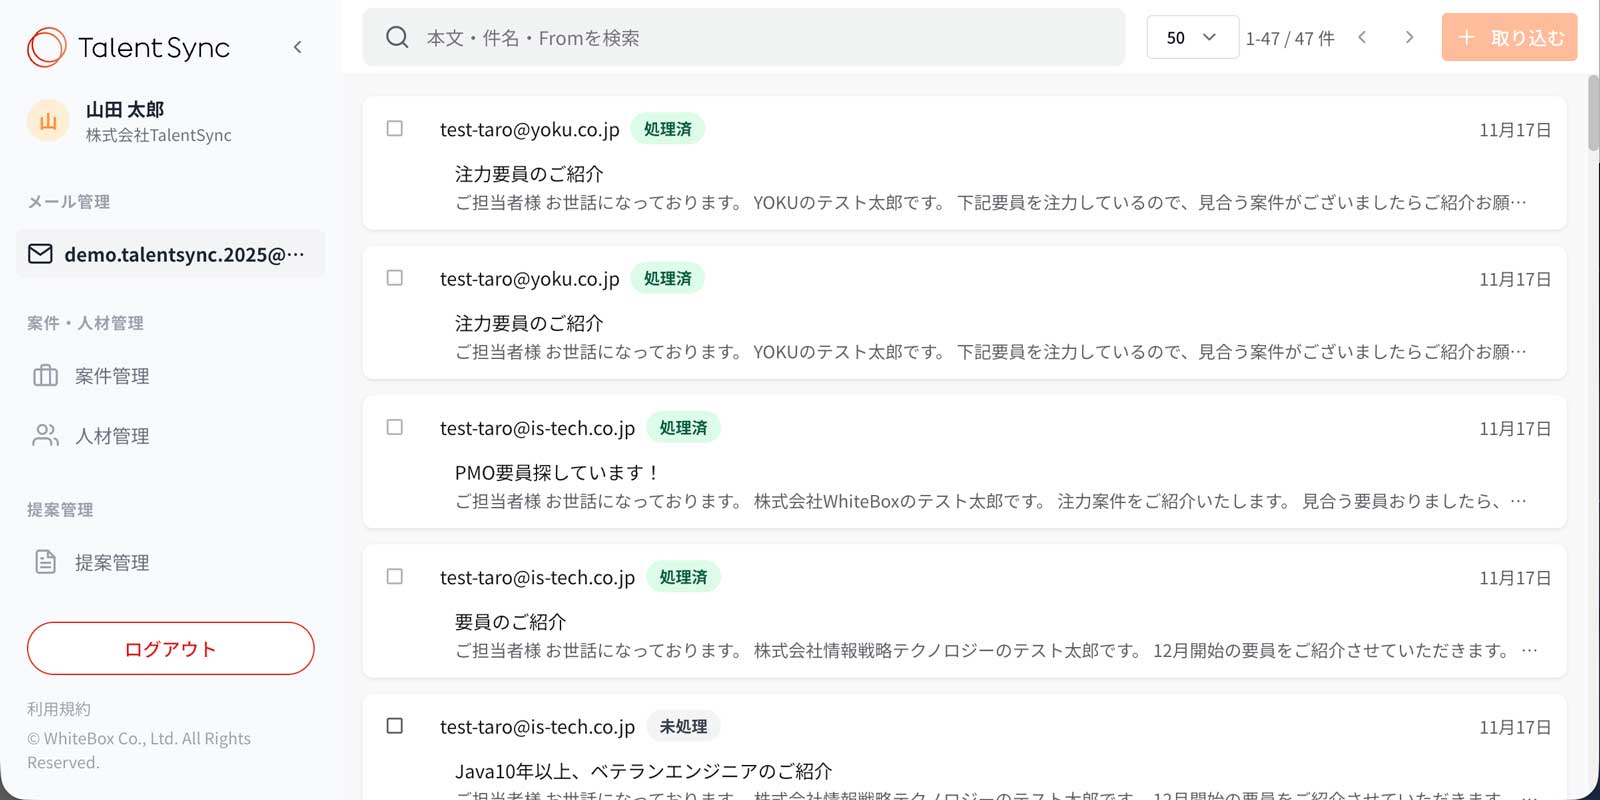Viewport: 1600px width, 800px height.
Task: Check the PMO要員探しています email checkbox
Action: pyautogui.click(x=395, y=428)
